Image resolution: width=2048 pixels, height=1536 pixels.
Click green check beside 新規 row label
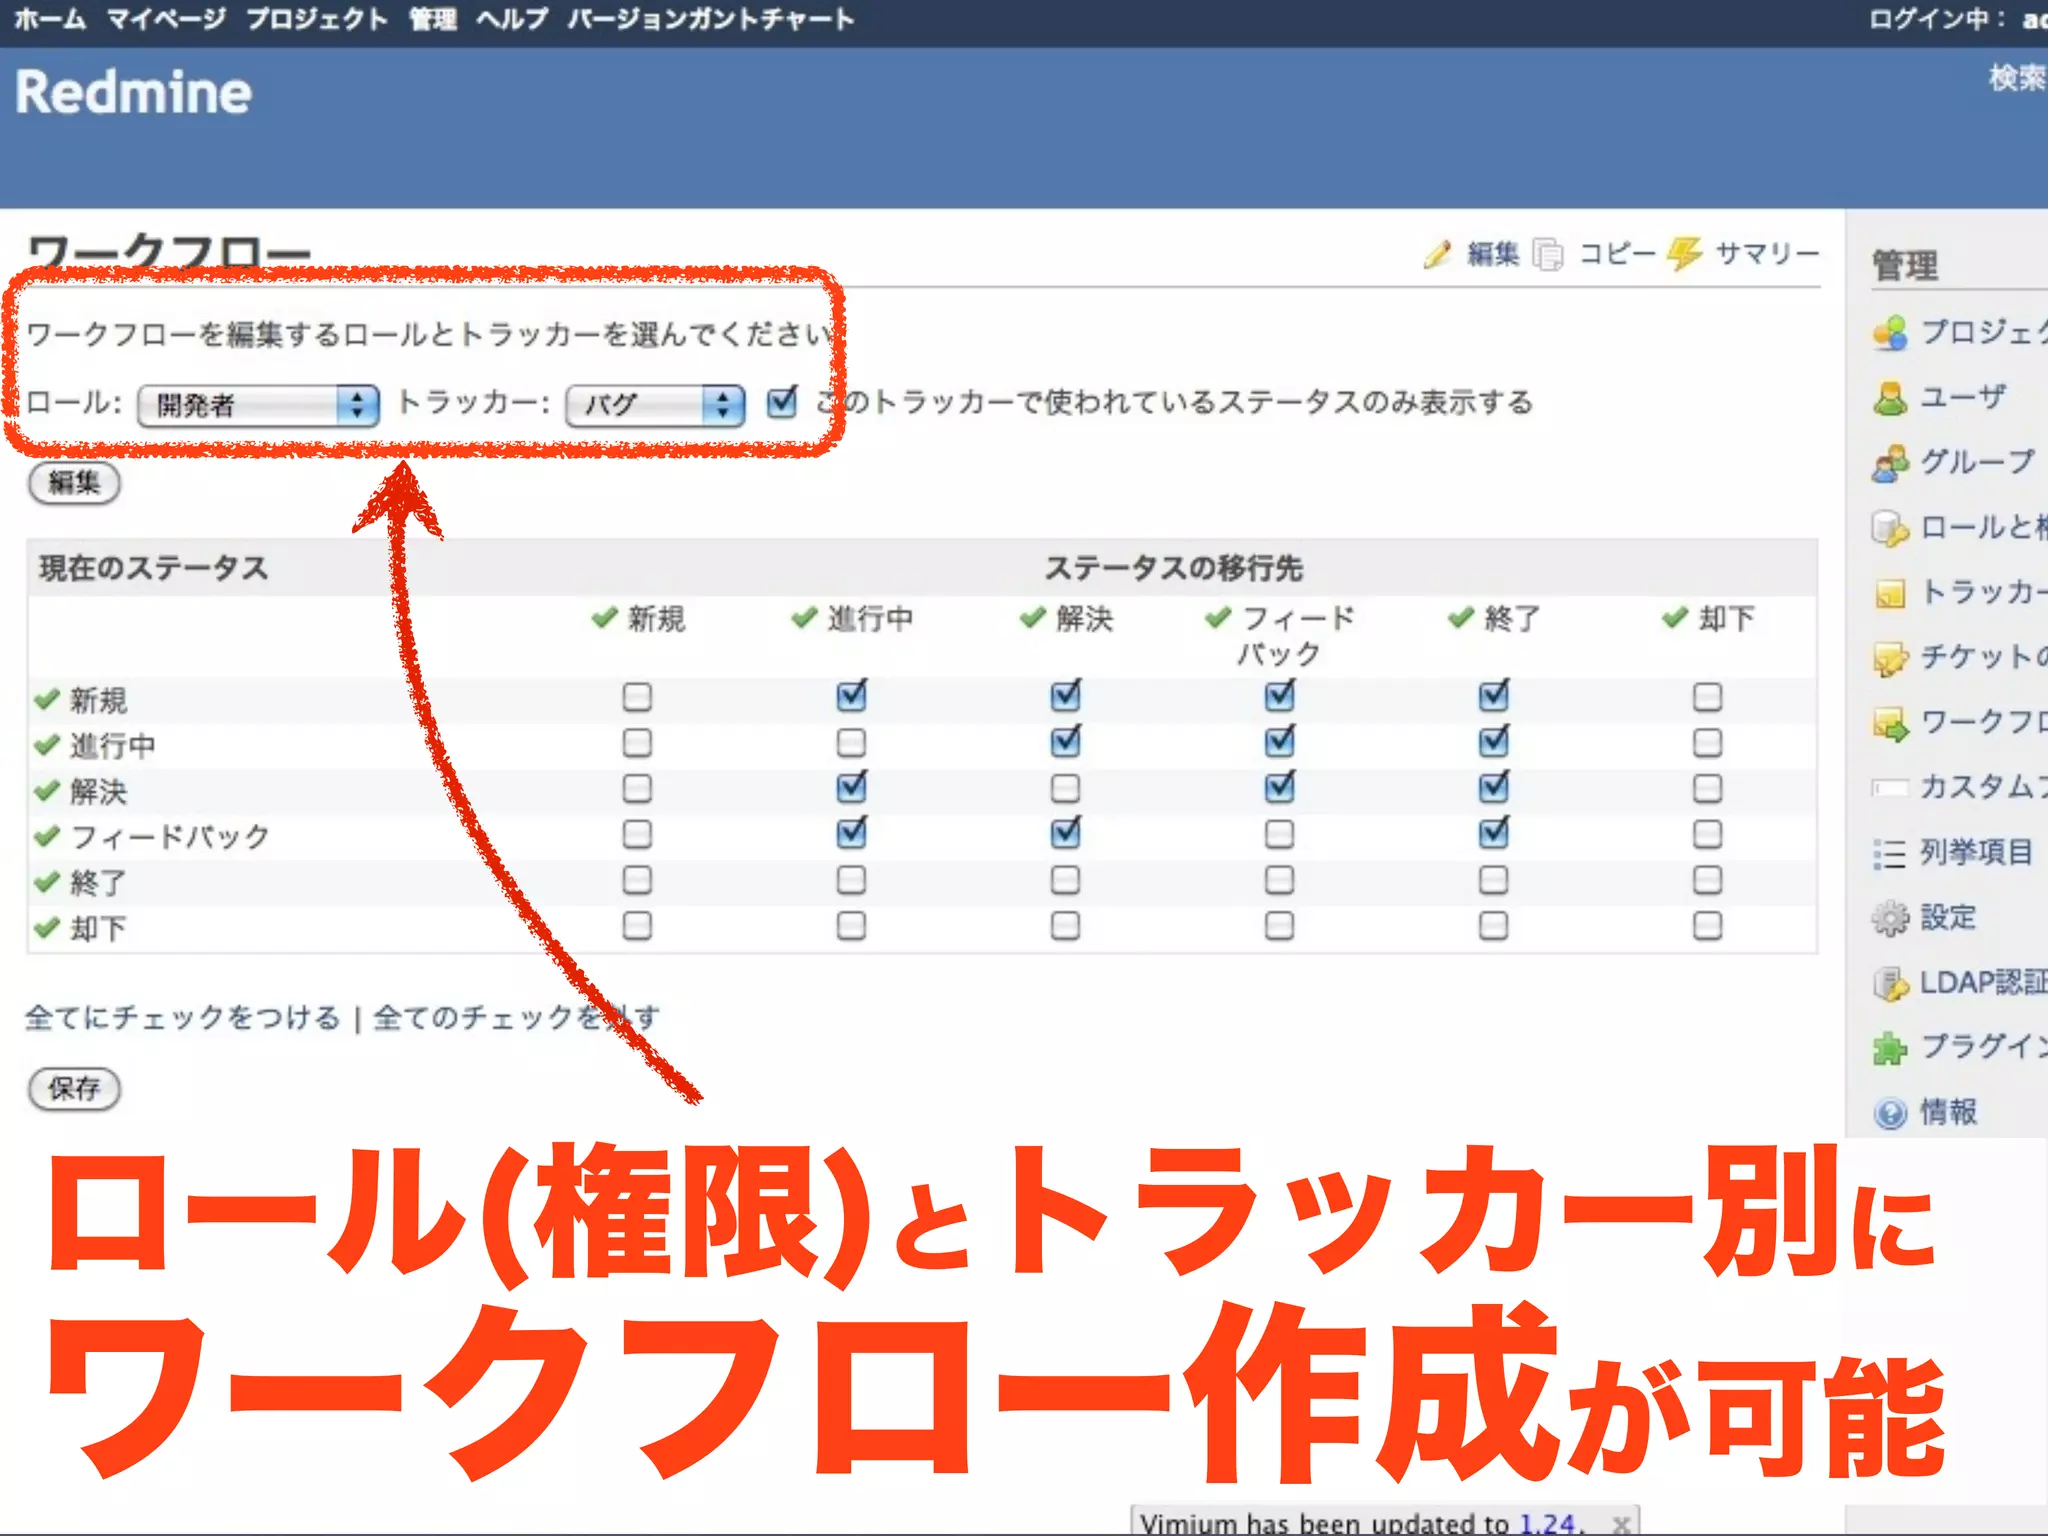47,699
